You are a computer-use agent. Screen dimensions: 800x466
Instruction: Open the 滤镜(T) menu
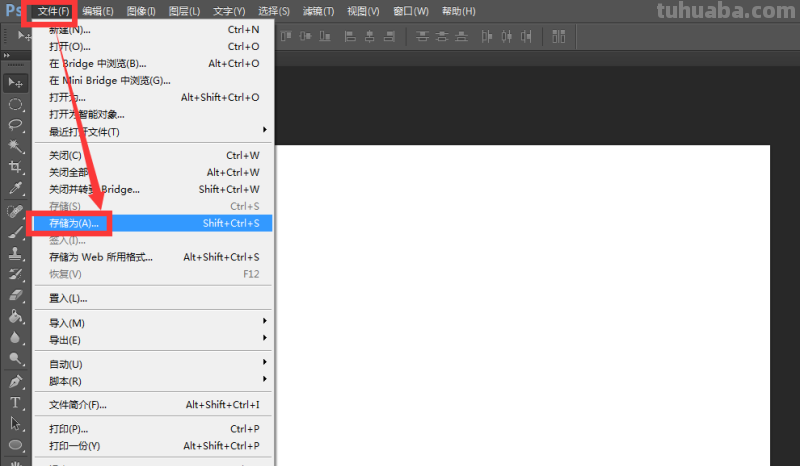(x=317, y=11)
